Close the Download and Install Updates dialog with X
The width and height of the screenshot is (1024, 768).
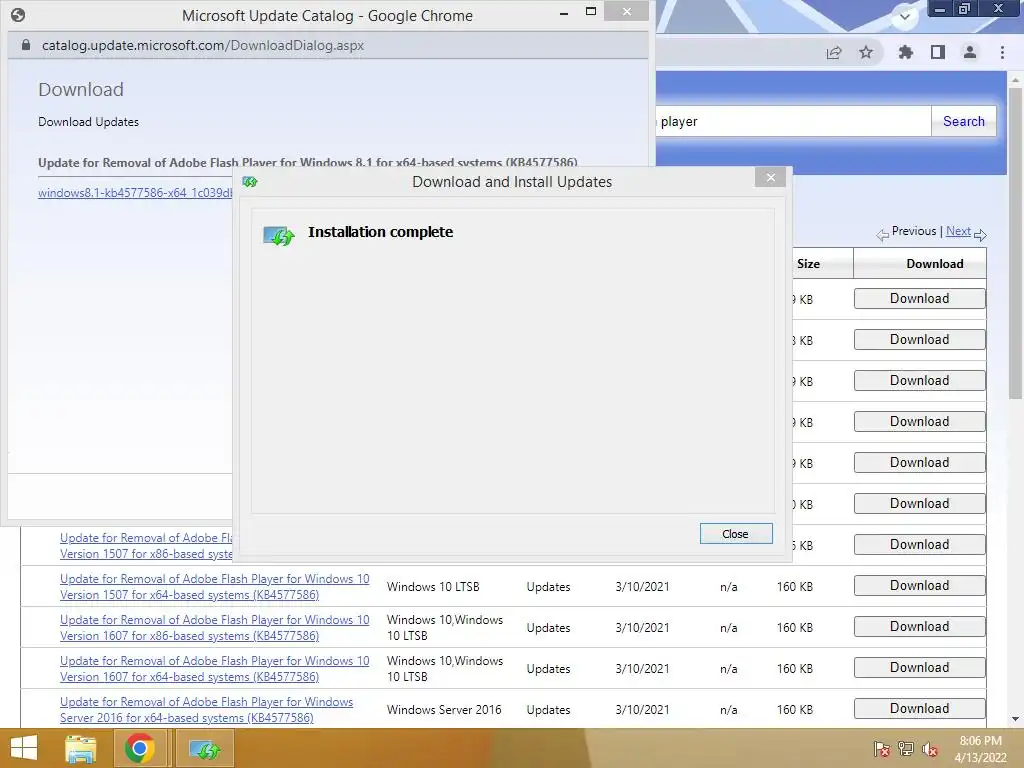tap(771, 177)
